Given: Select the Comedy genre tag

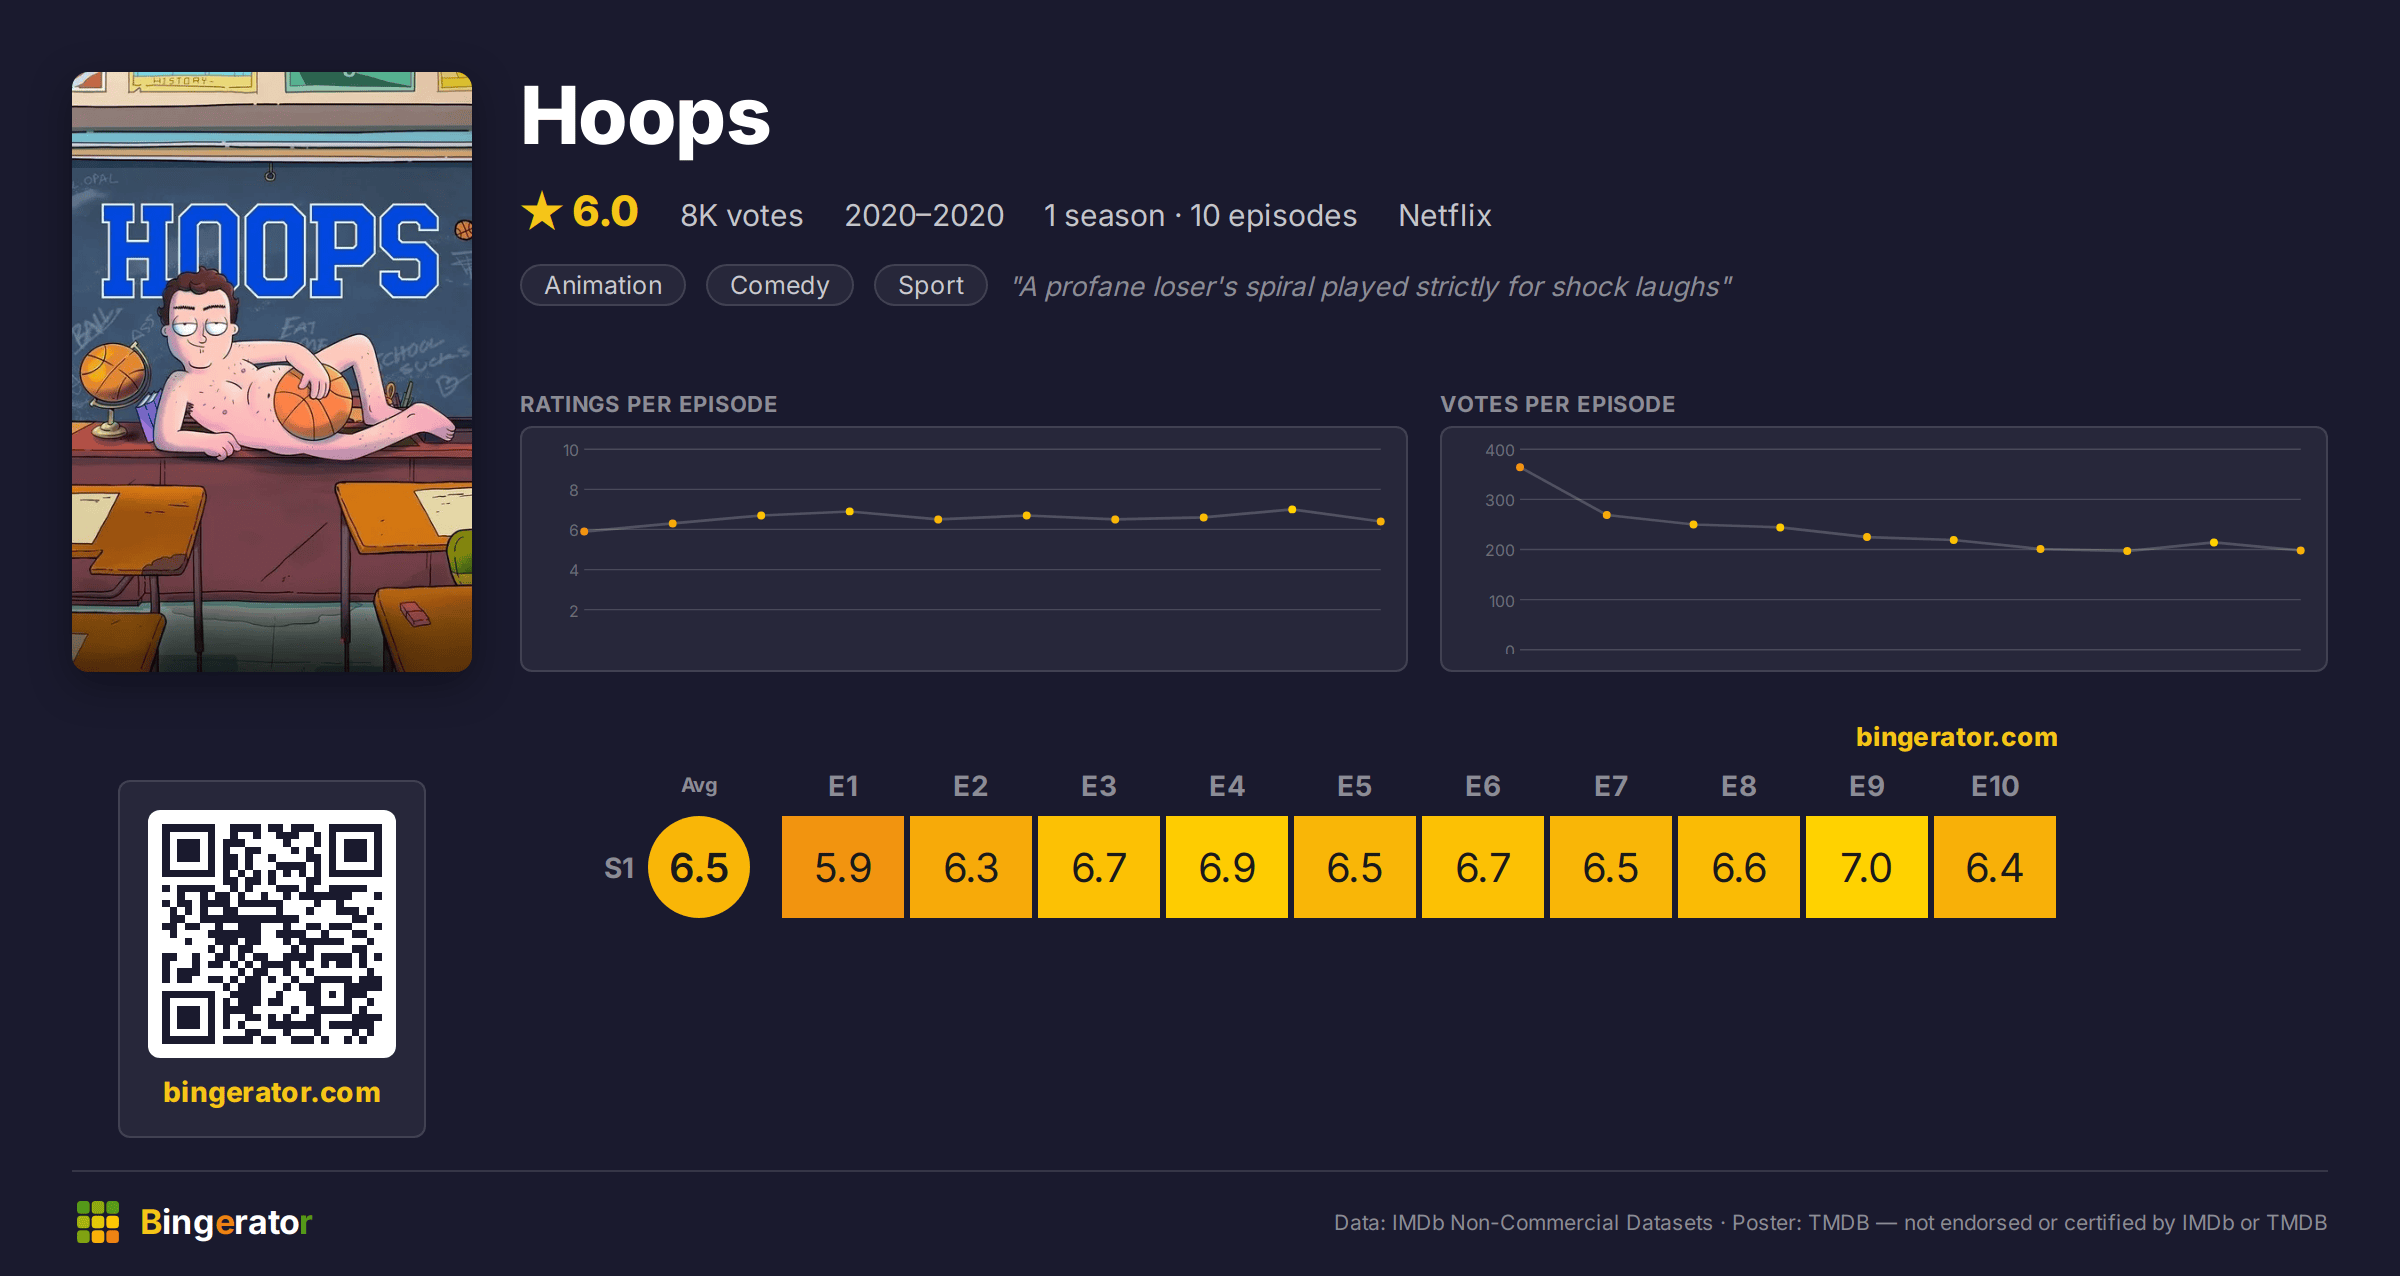Looking at the screenshot, I should 780,285.
